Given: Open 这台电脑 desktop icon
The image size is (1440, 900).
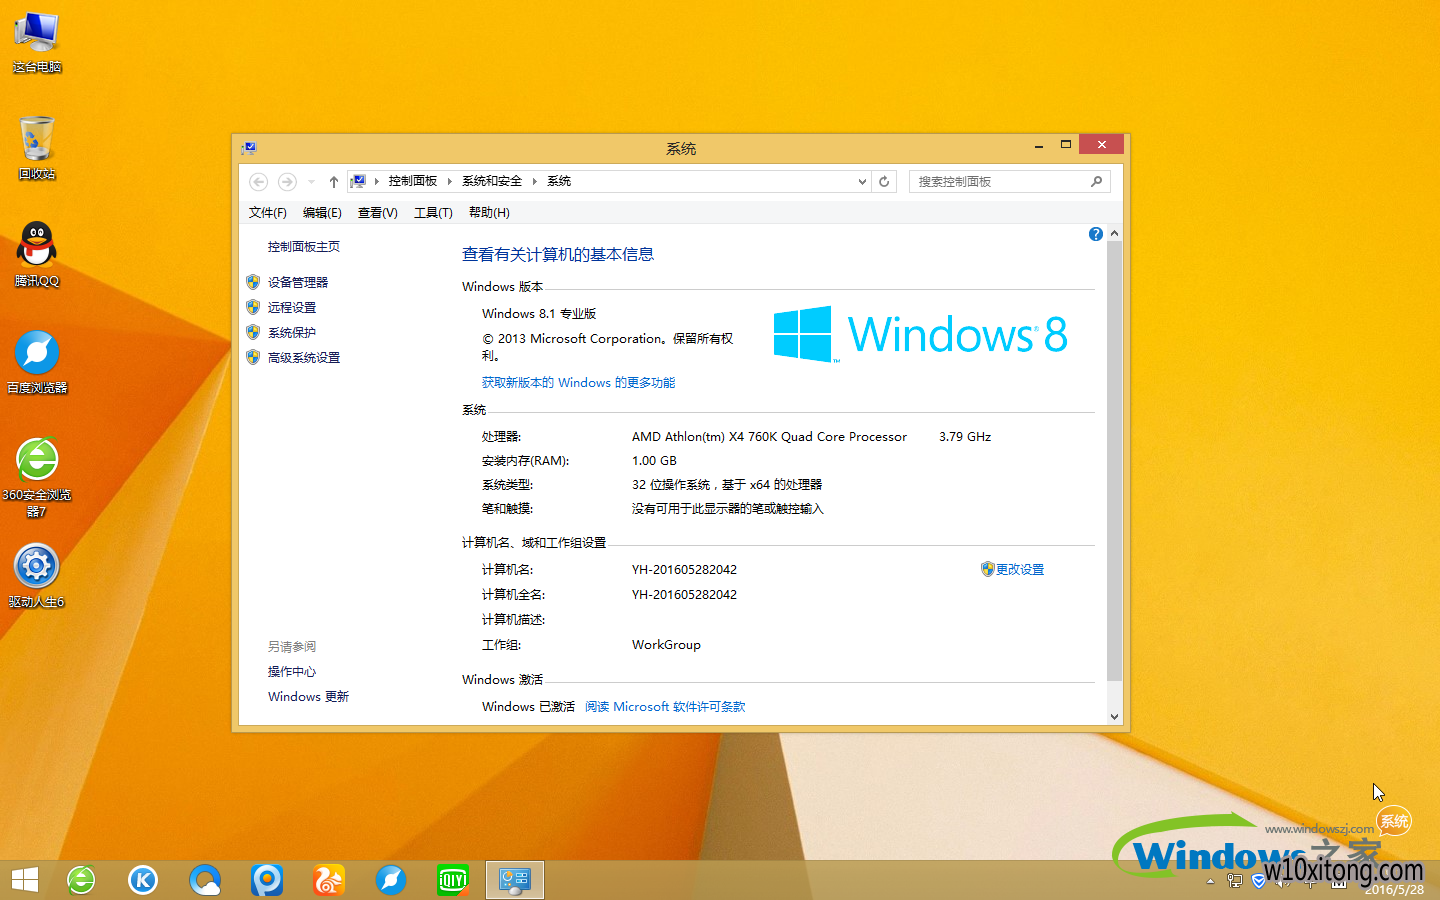Looking at the screenshot, I should click(37, 42).
